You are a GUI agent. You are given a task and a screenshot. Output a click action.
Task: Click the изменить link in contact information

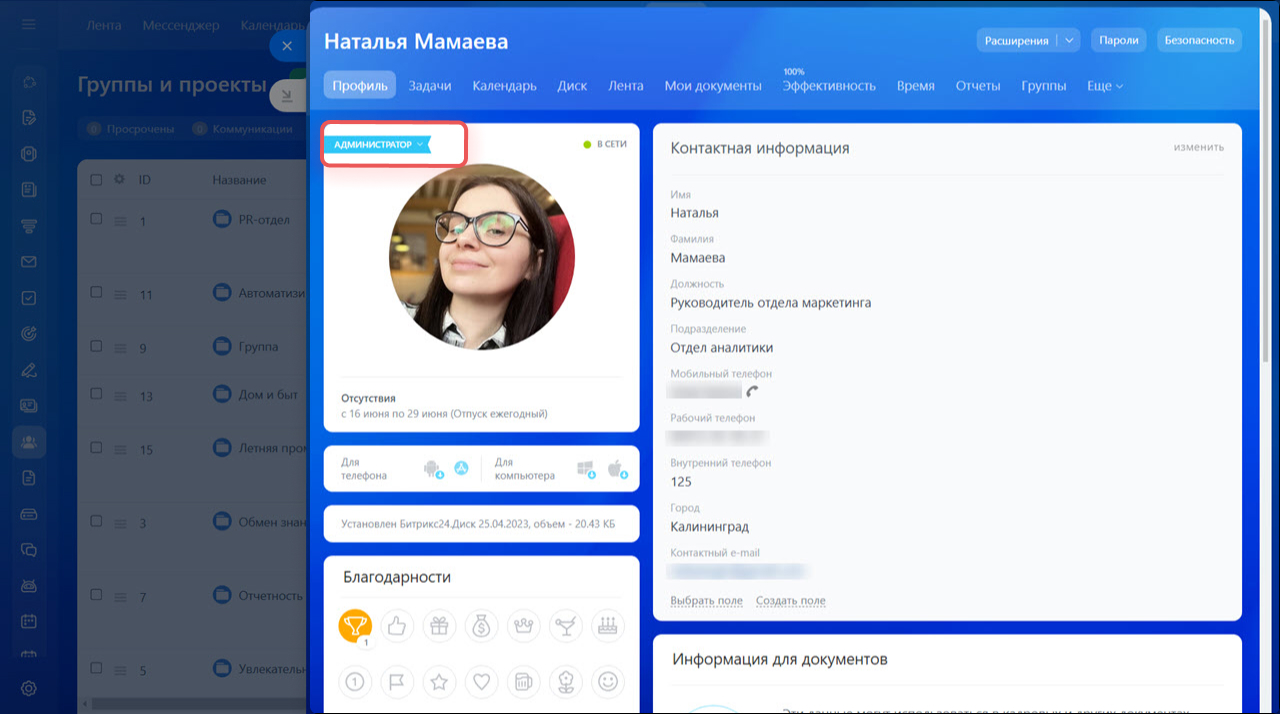pos(1199,147)
